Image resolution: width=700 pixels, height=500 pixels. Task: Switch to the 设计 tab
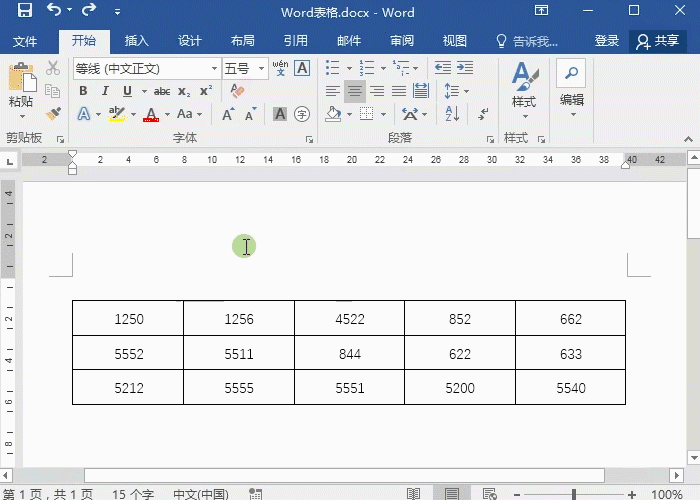click(190, 41)
